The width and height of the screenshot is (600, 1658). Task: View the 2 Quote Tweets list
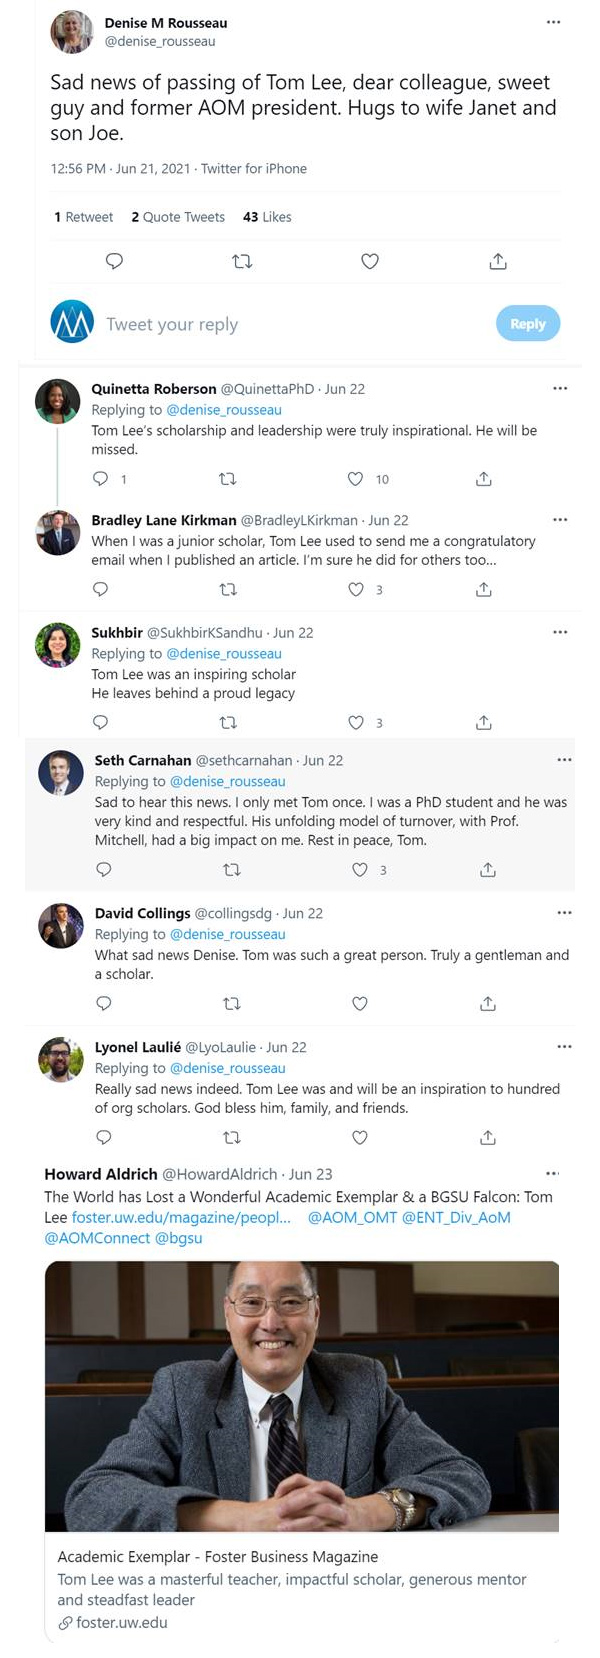(178, 217)
